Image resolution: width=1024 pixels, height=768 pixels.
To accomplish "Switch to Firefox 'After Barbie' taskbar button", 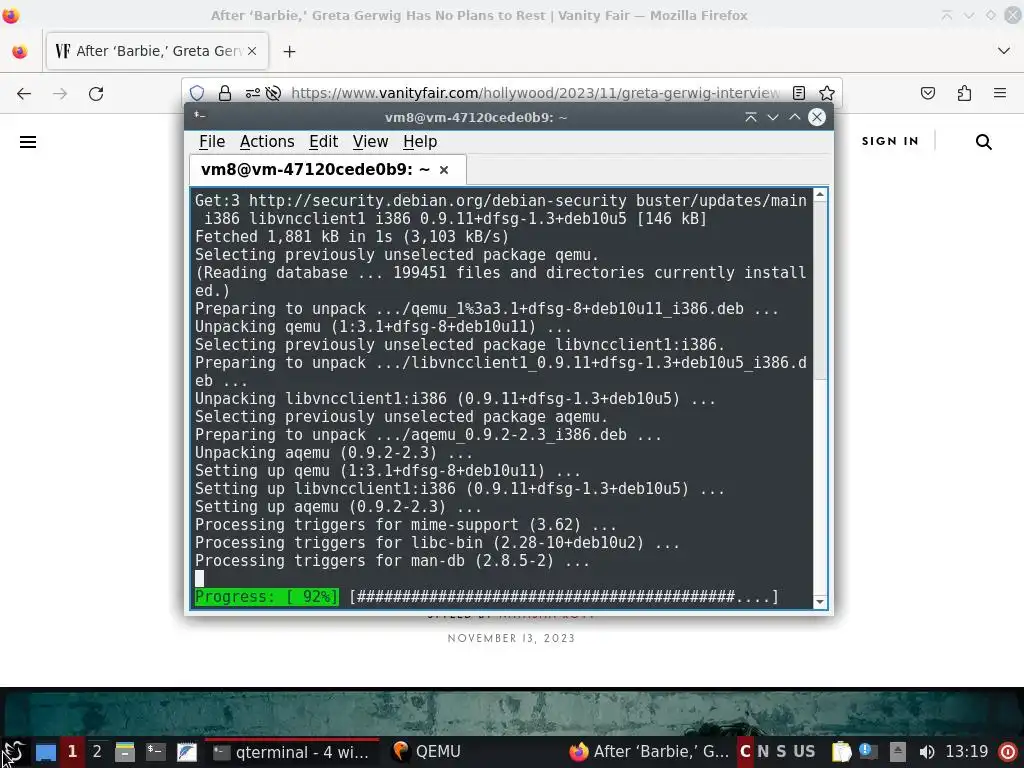I will coord(648,752).
